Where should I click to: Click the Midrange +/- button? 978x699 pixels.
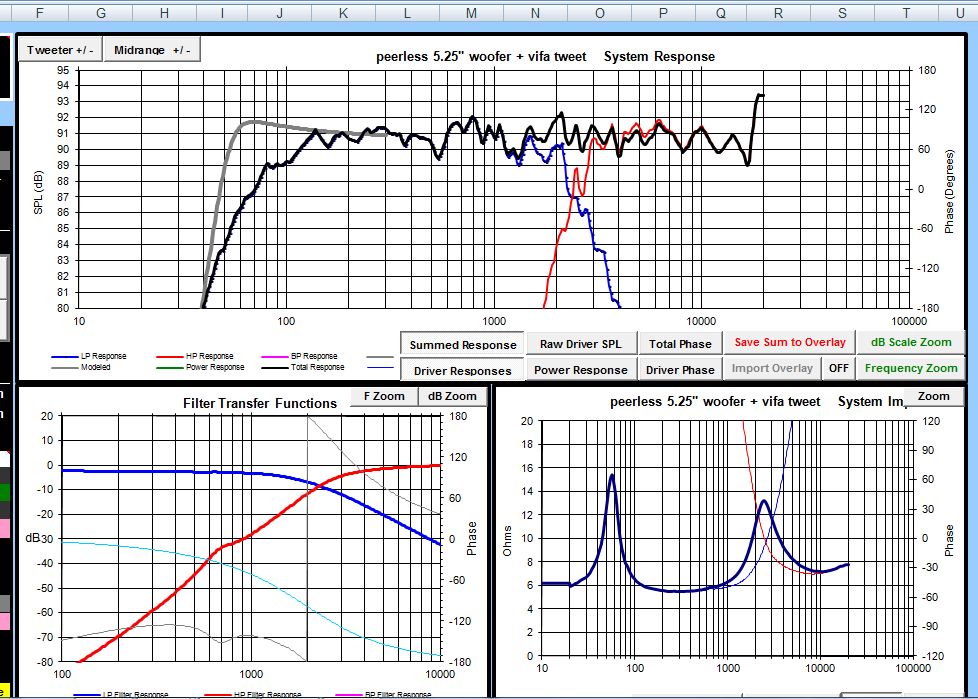pyautogui.click(x=152, y=50)
